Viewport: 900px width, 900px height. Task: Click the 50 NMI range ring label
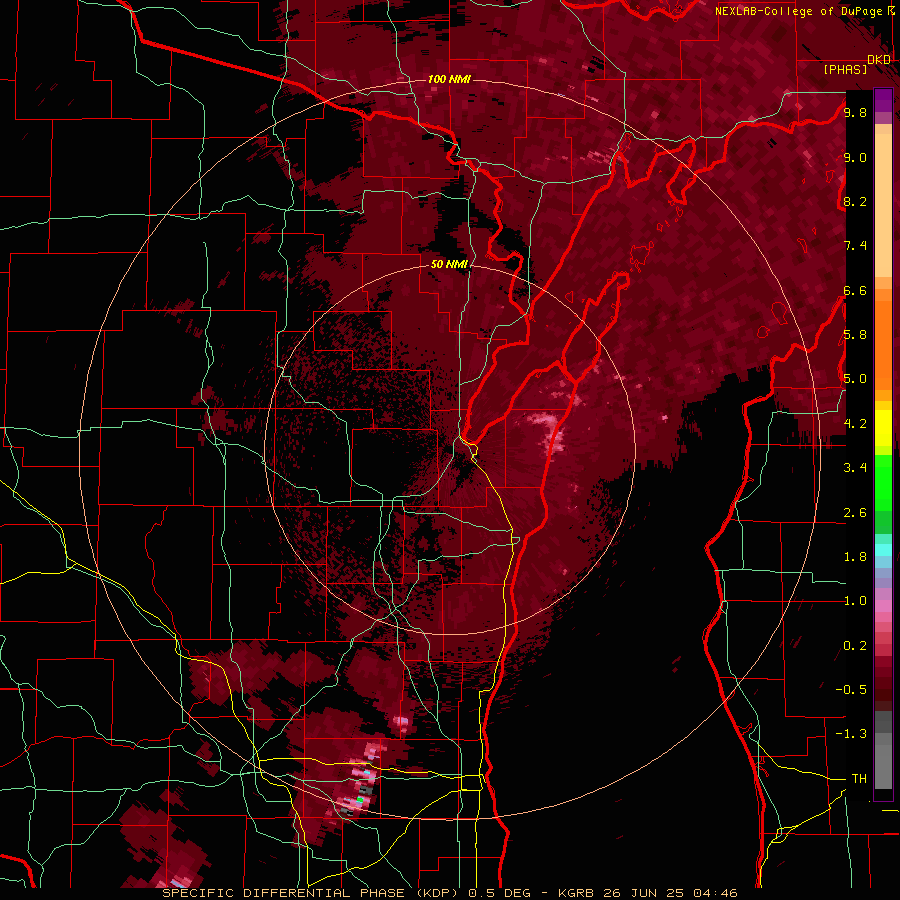tap(449, 264)
